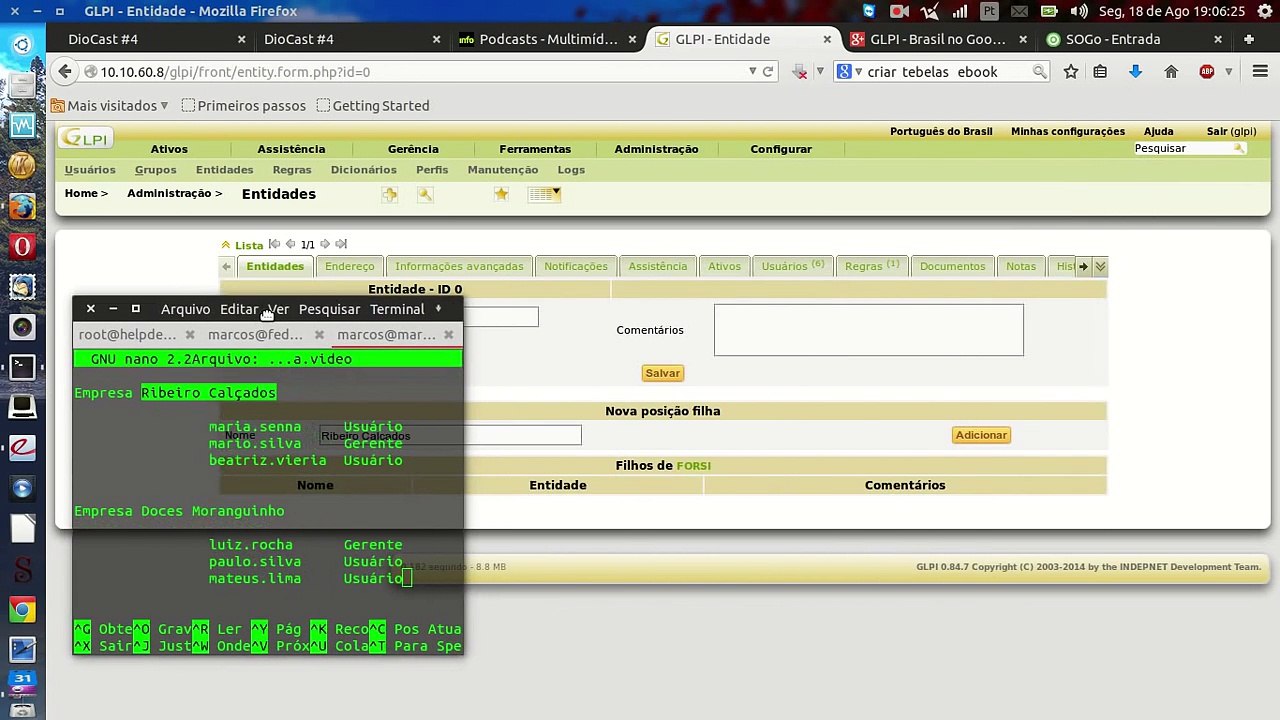The image size is (1280, 720).
Task: Reload the current page
Action: click(768, 72)
